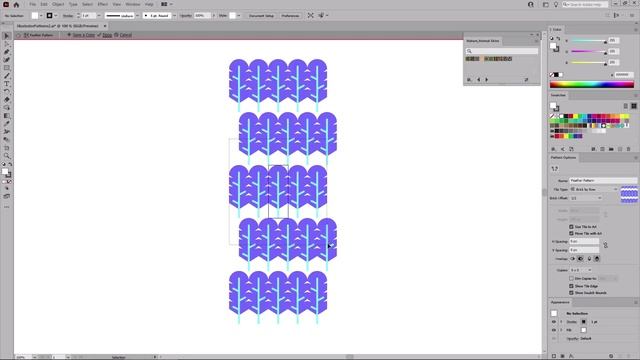Click Delete Swatch trash icon
The width and height of the screenshot is (640, 360).
tap(629, 149)
